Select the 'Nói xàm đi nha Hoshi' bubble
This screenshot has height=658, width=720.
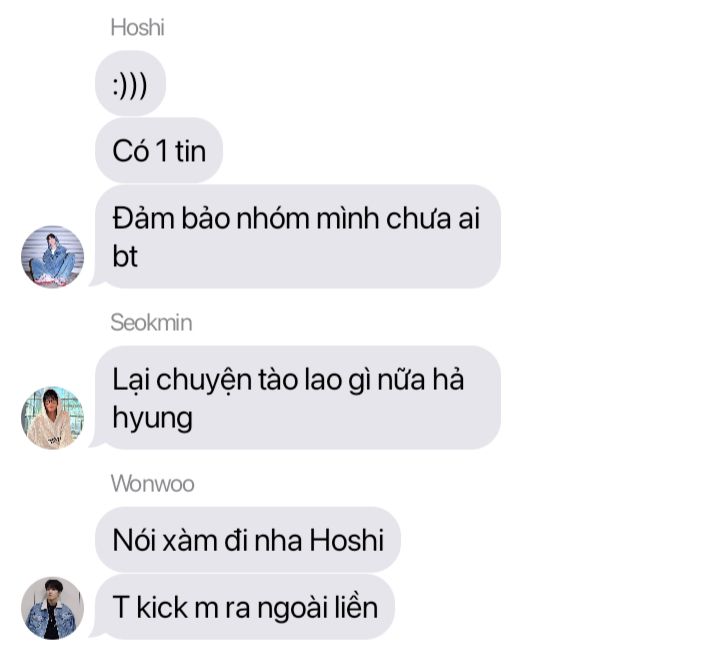click(x=248, y=540)
